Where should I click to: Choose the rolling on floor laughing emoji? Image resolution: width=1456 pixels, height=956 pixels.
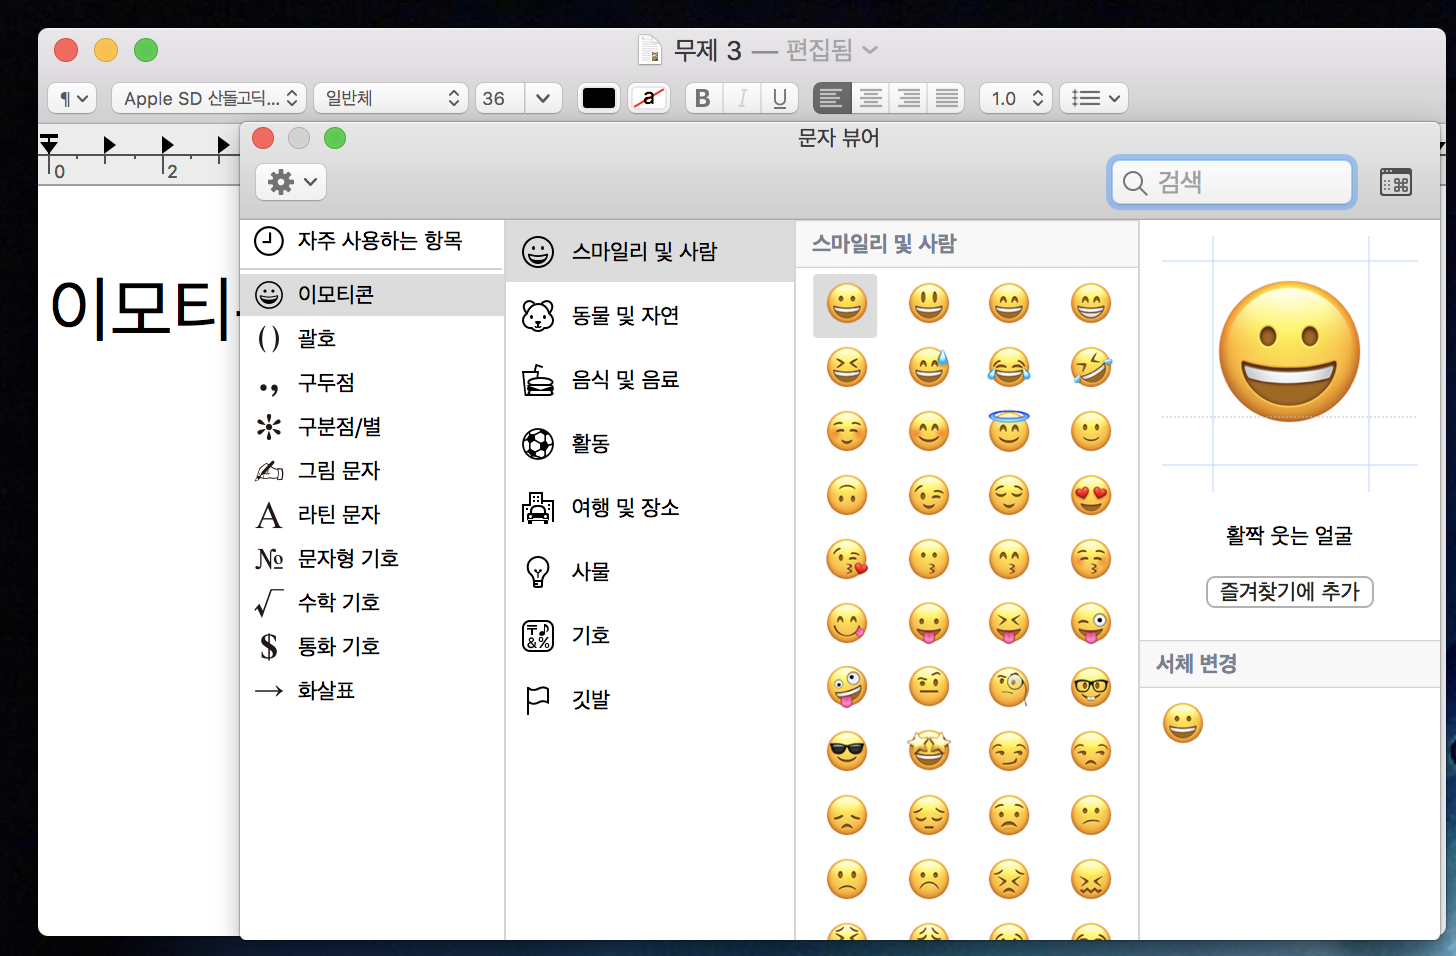tap(1091, 367)
